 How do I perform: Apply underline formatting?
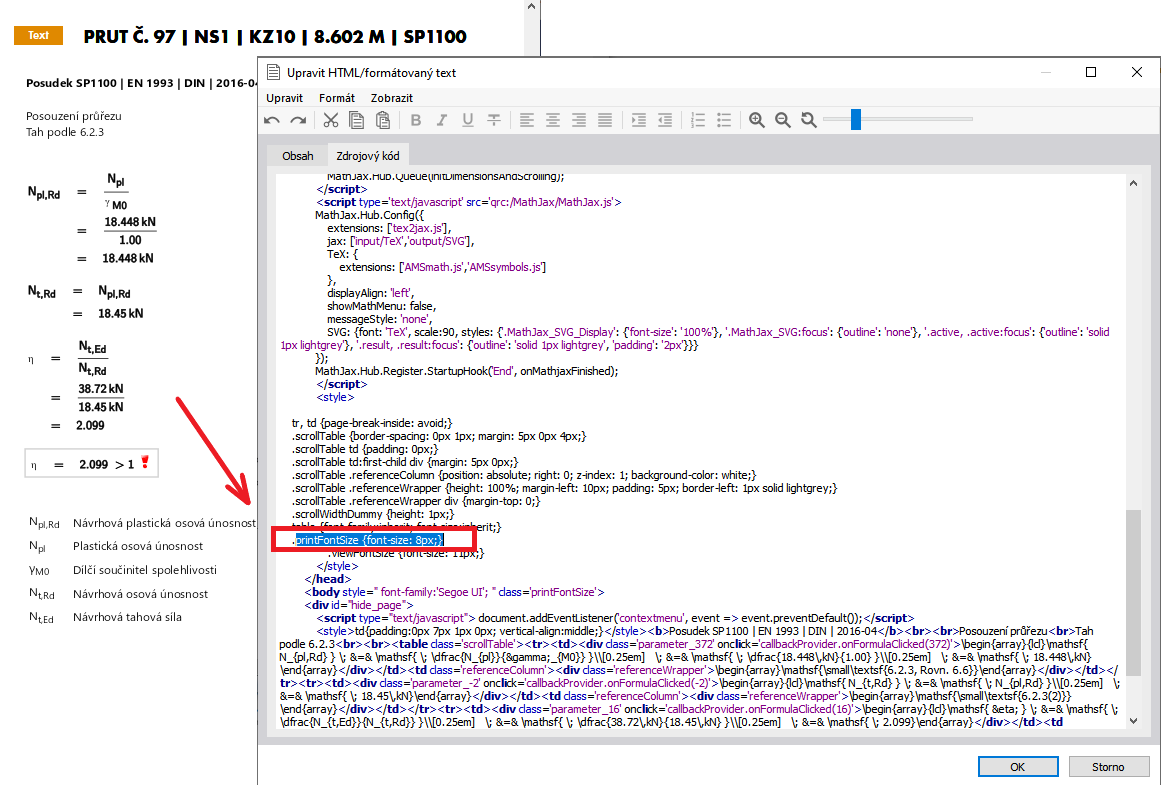tap(468, 120)
